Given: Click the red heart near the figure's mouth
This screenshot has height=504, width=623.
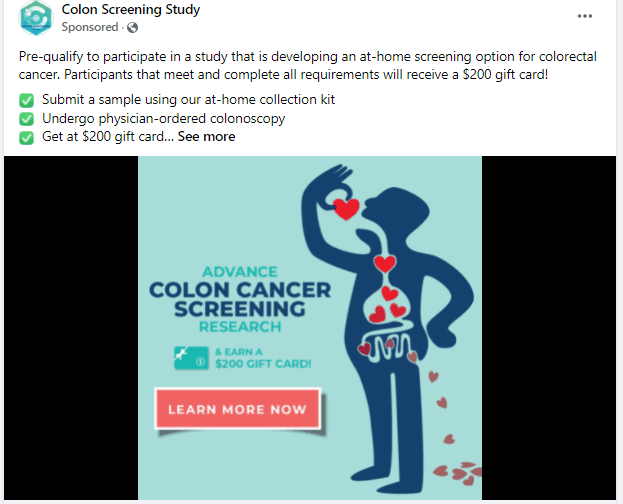Looking at the screenshot, I should [x=346, y=209].
